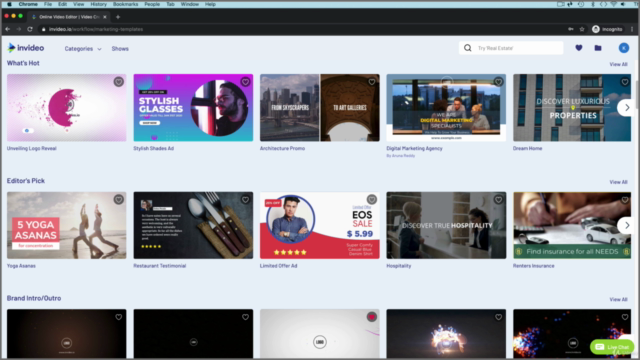Image resolution: width=640 pixels, height=360 pixels.
Task: Open the Digital Marketing Agency thumbnail
Action: (446, 108)
